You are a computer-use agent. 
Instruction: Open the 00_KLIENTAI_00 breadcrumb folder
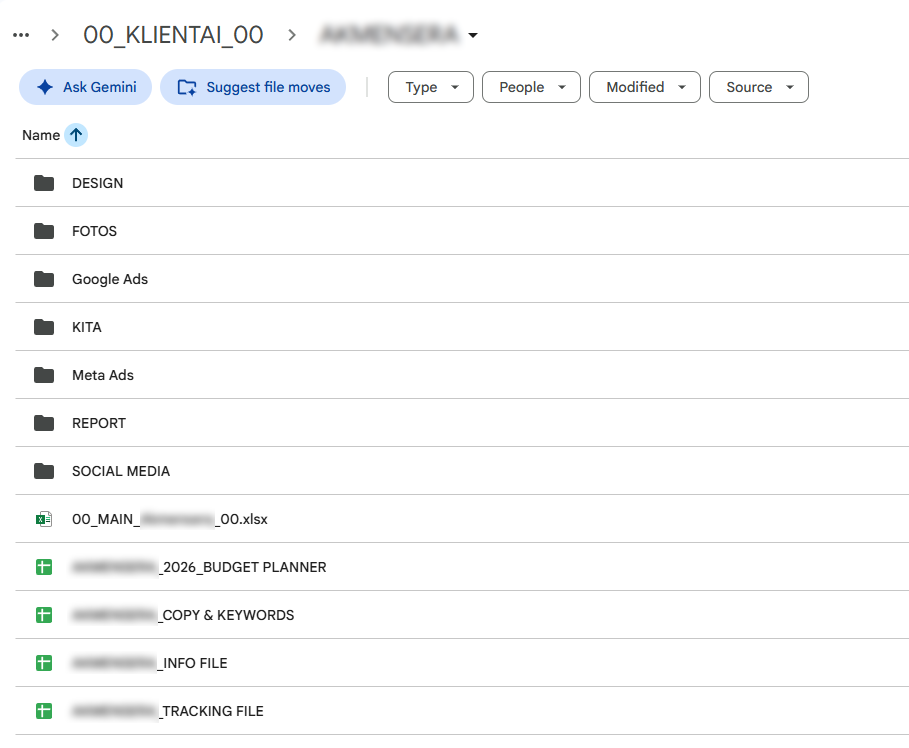pos(173,35)
